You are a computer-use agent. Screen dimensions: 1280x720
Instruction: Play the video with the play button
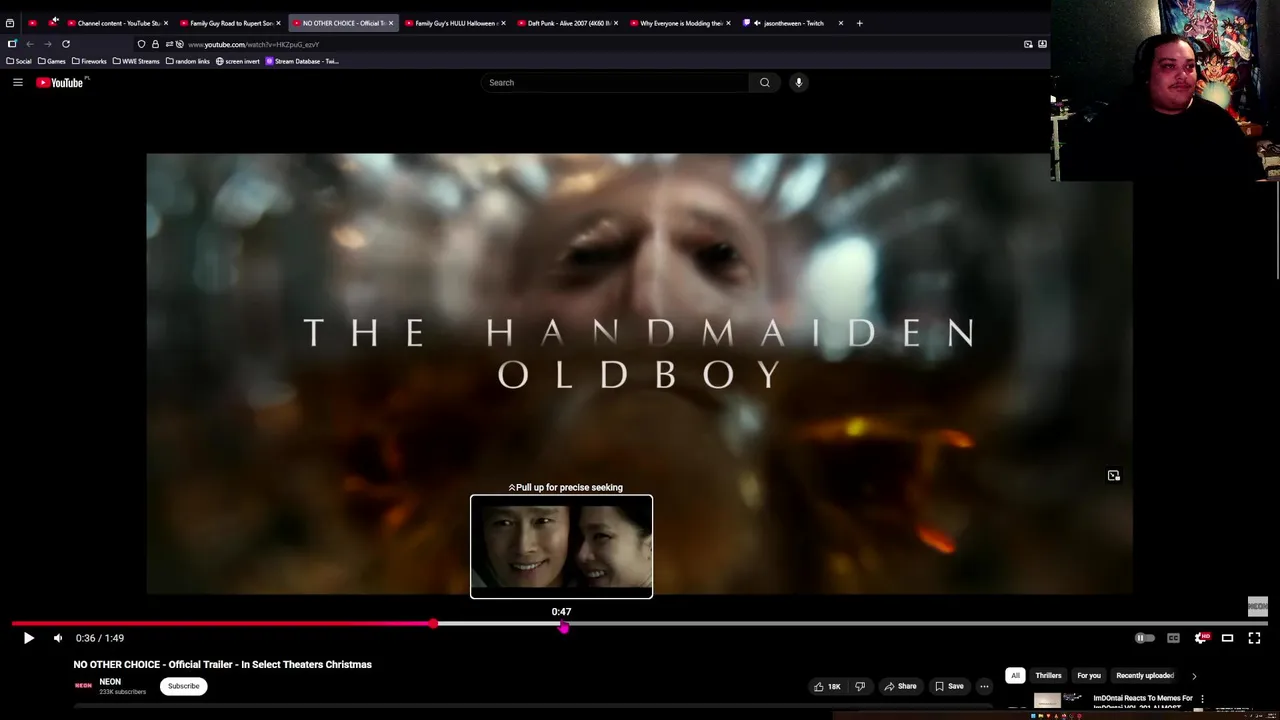tap(28, 638)
